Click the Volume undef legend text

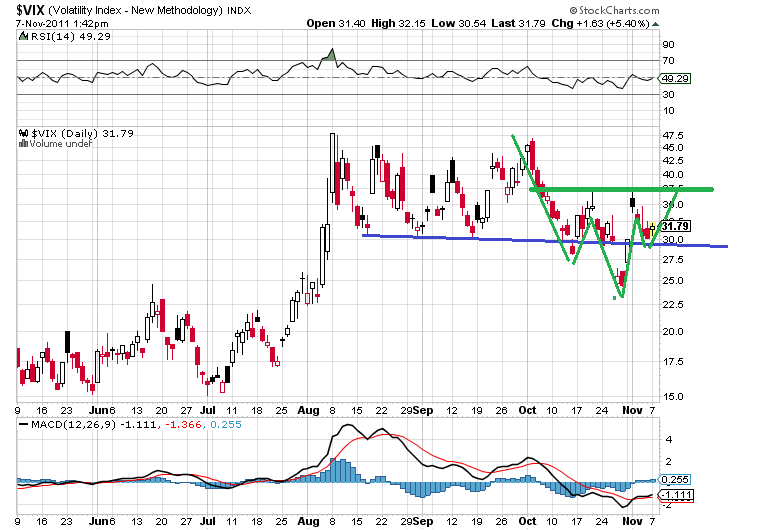(61, 144)
